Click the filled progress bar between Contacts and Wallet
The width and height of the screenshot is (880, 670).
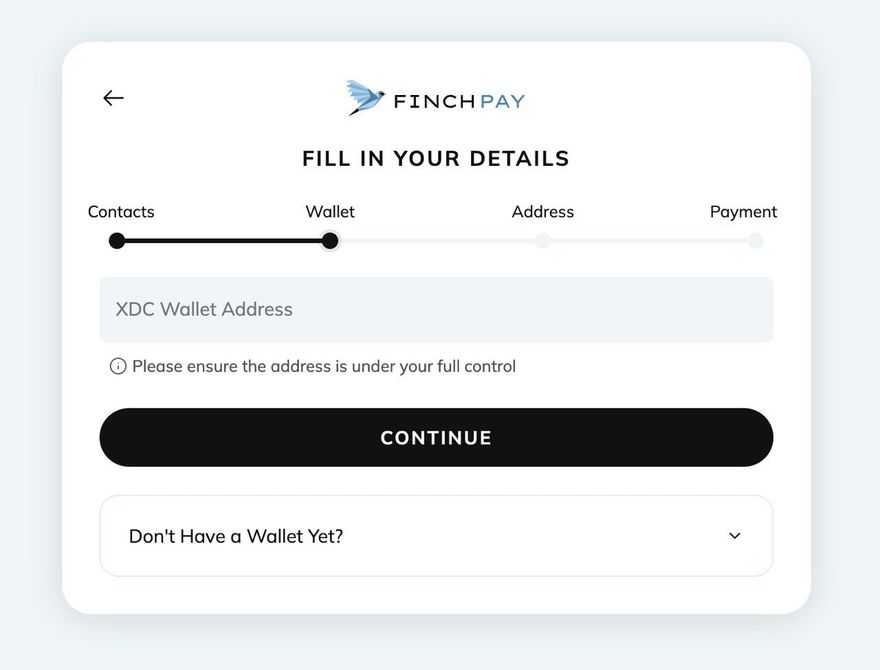point(223,241)
